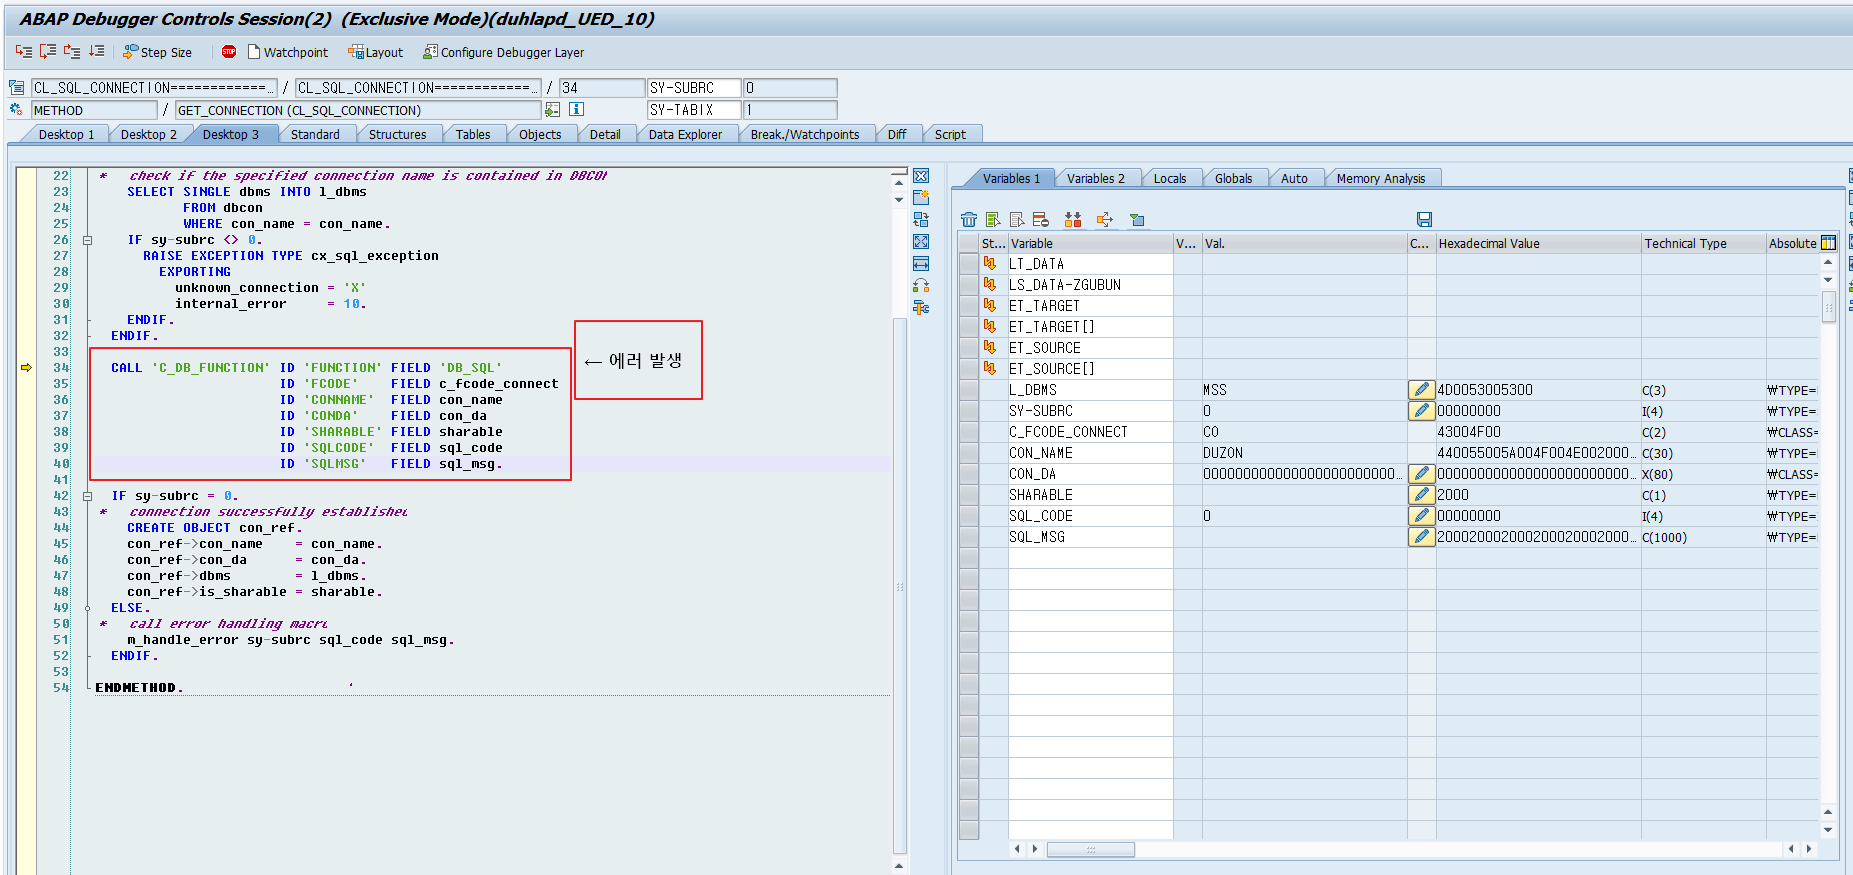Click the Return (step out) icon
Image resolution: width=1853 pixels, height=875 pixels.
(72, 51)
